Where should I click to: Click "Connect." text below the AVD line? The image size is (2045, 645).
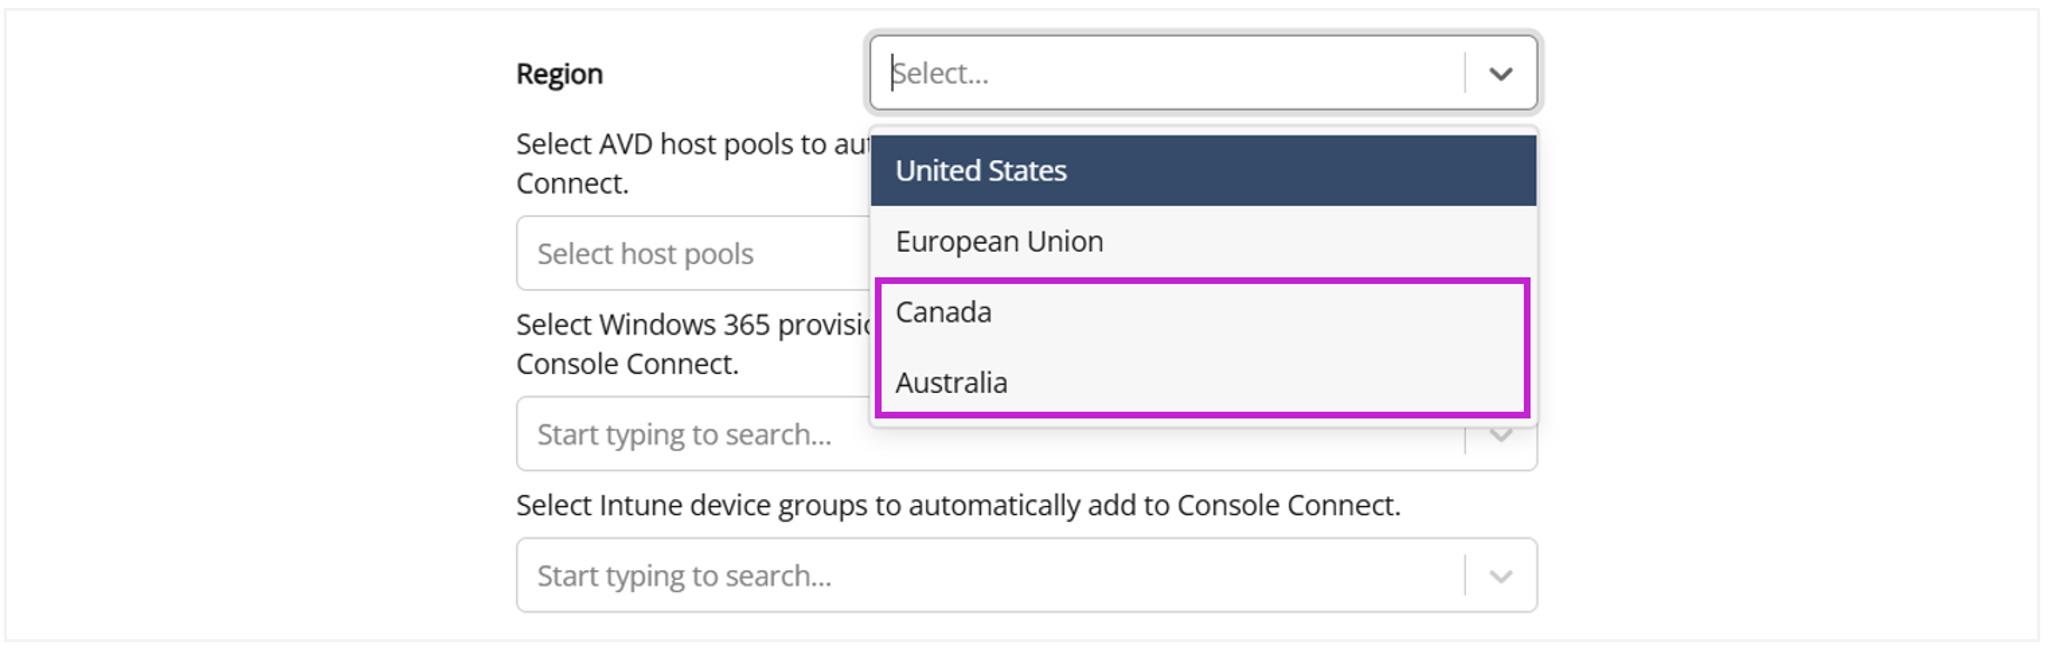(572, 184)
